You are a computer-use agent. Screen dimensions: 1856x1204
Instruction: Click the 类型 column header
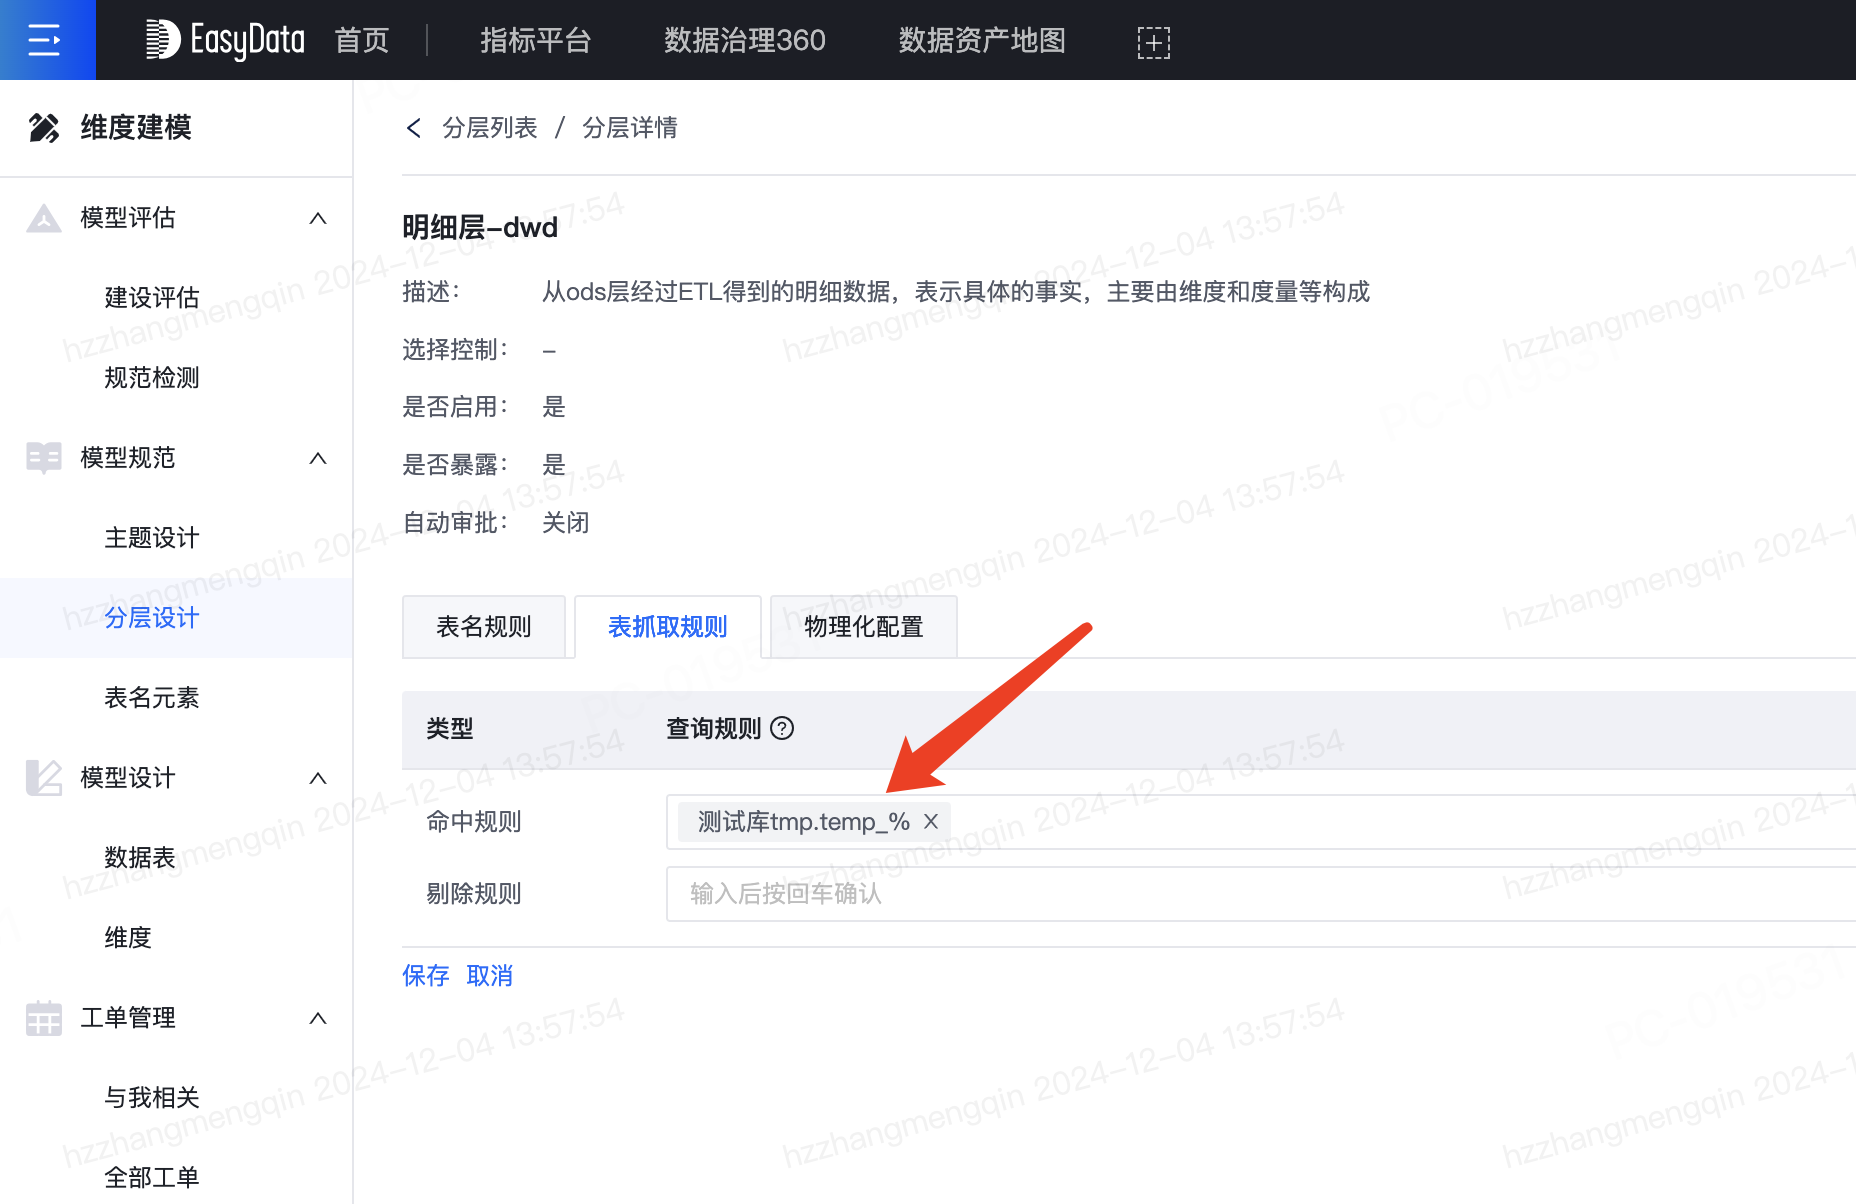coord(450,729)
